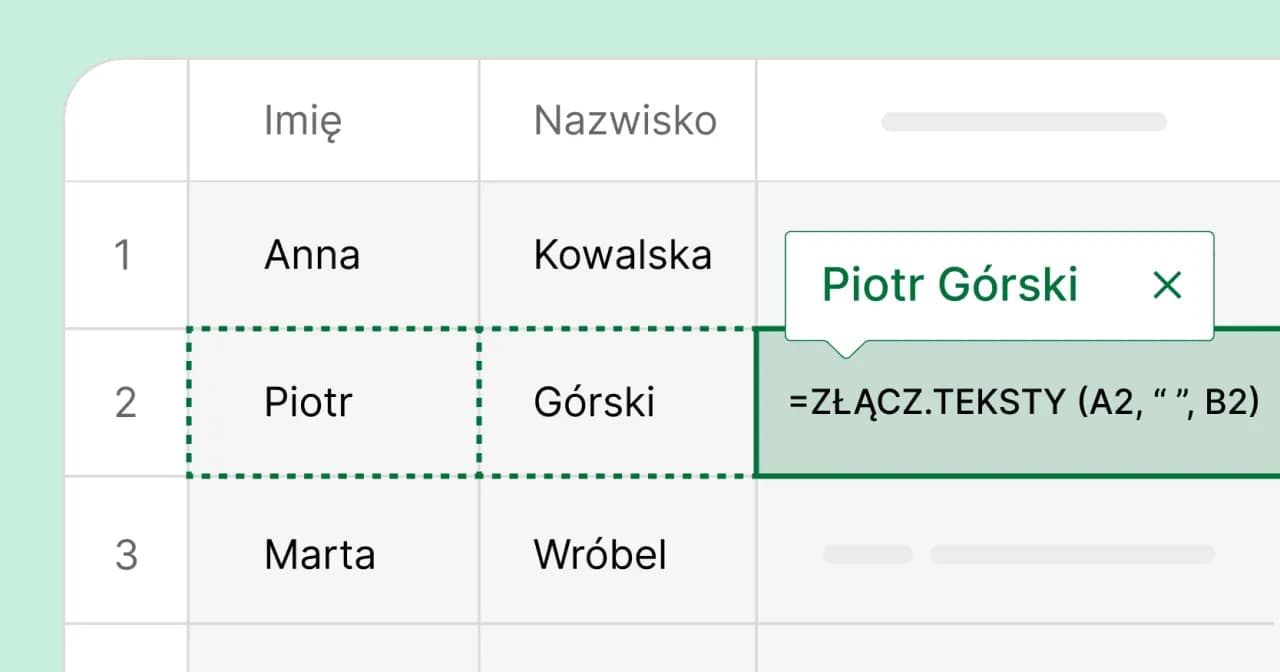
Task: Click the ZŁĄCZ.TEKSTY formula cell
Action: [x=1022, y=404]
